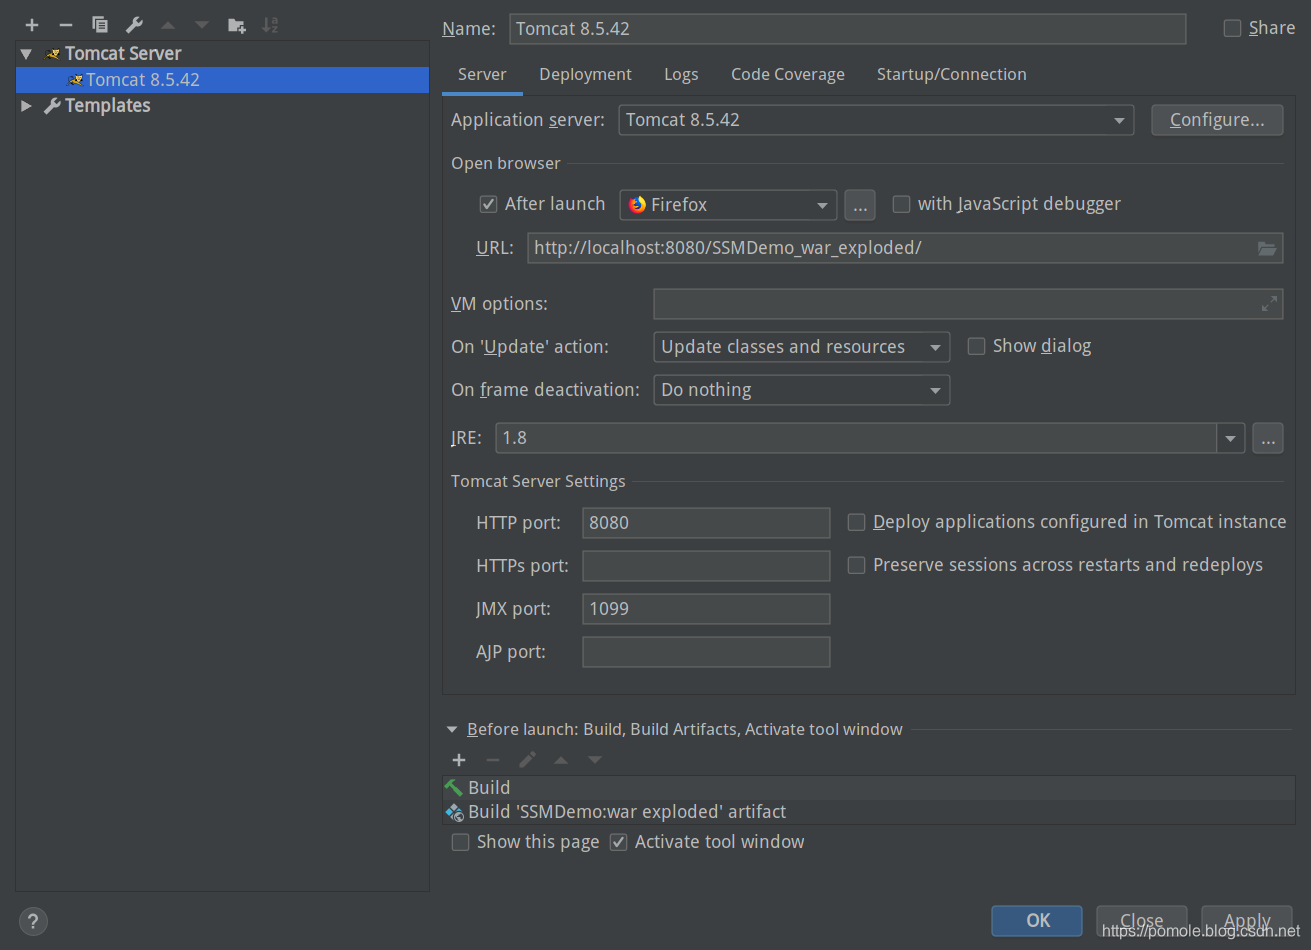Move Before launch task down
The image size is (1311, 950).
coord(595,760)
